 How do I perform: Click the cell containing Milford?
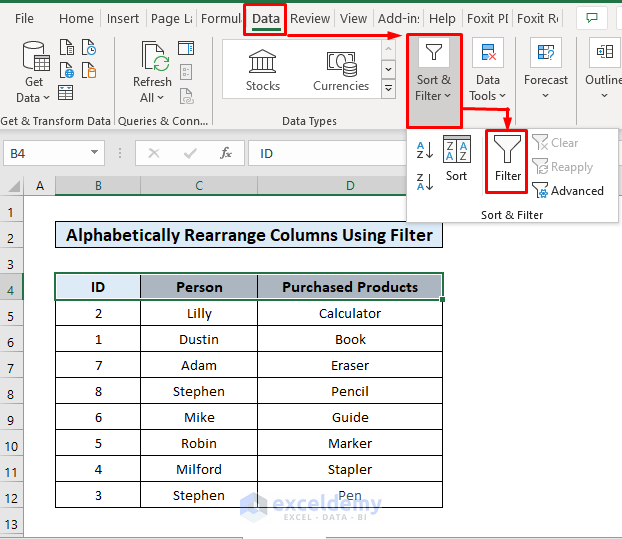199,469
